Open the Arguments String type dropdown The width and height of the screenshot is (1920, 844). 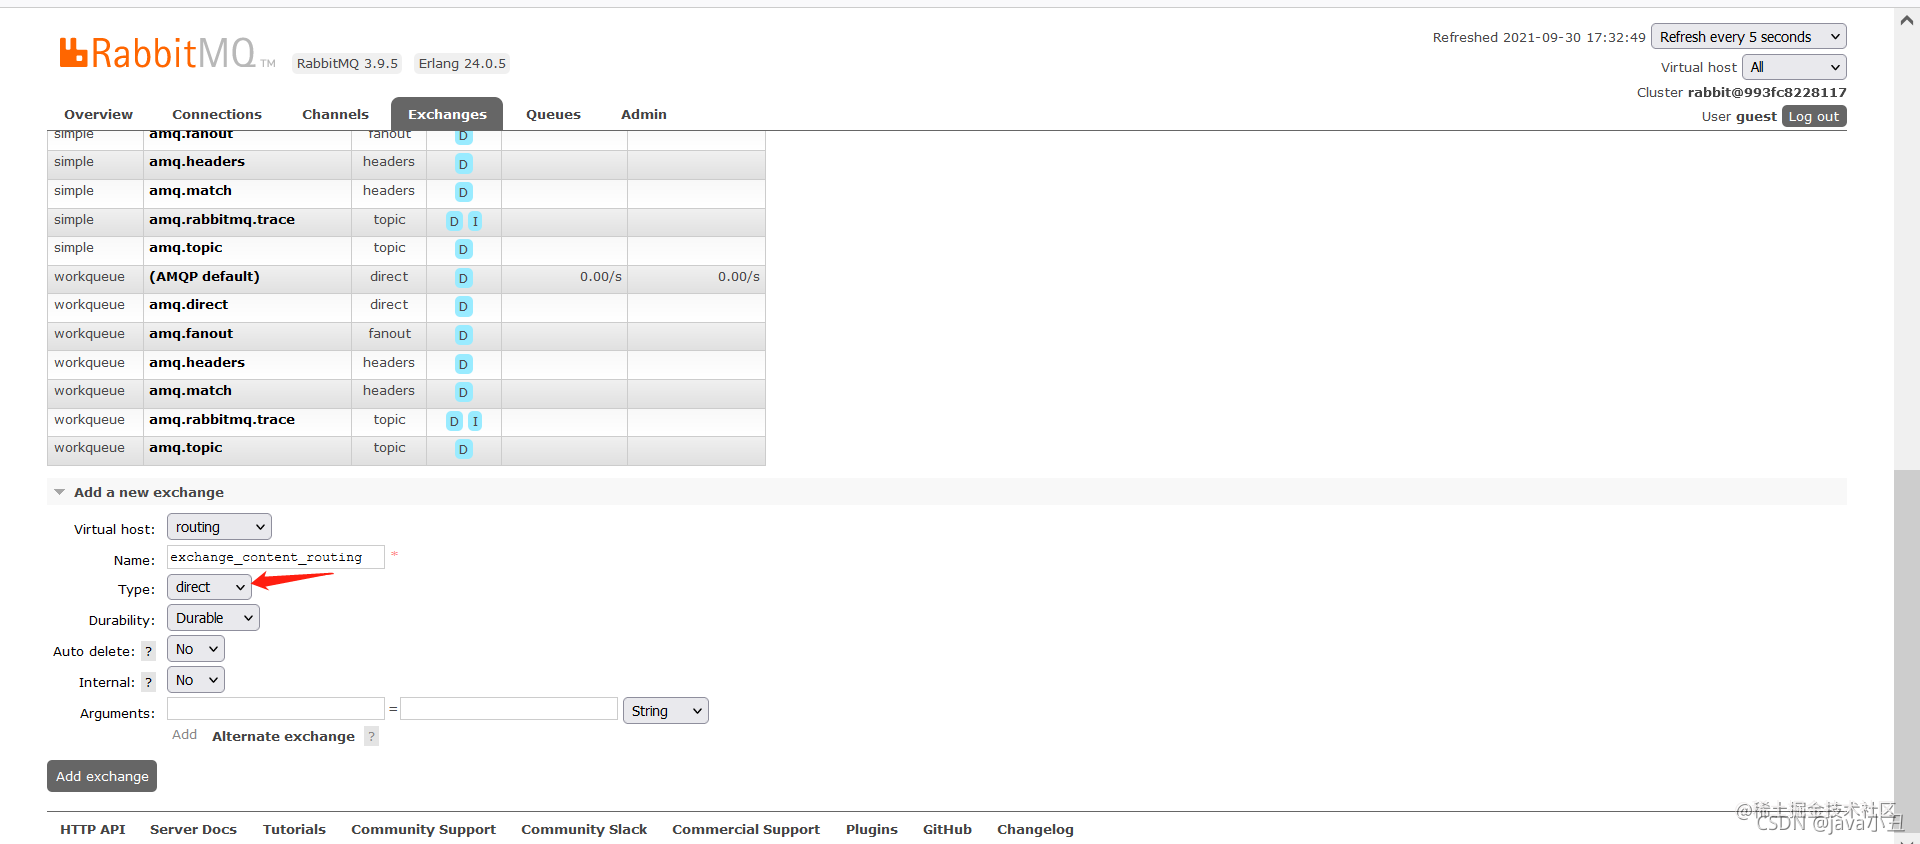pyautogui.click(x=665, y=711)
